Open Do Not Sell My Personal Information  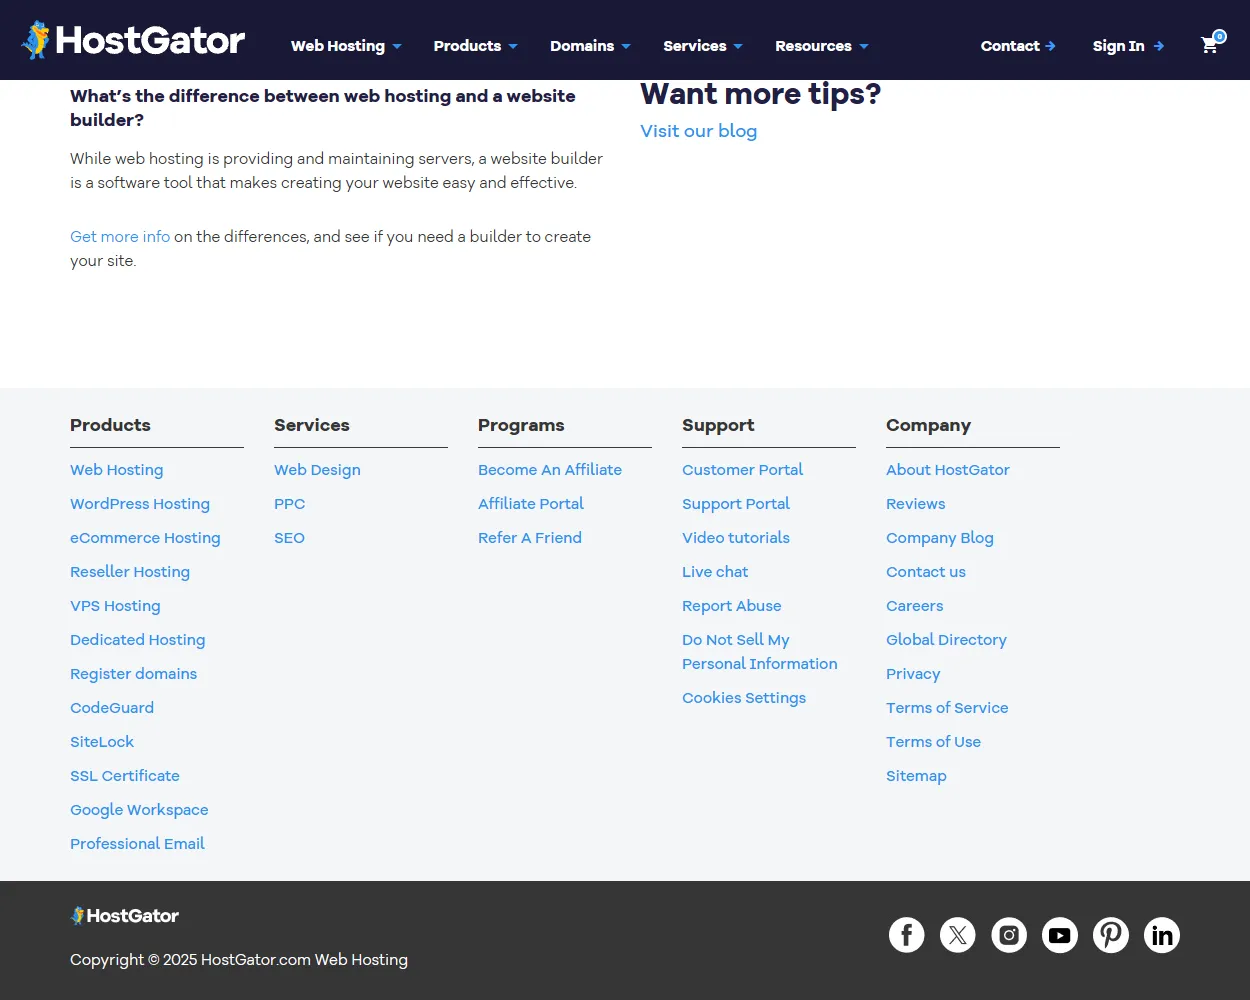pyautogui.click(x=760, y=652)
